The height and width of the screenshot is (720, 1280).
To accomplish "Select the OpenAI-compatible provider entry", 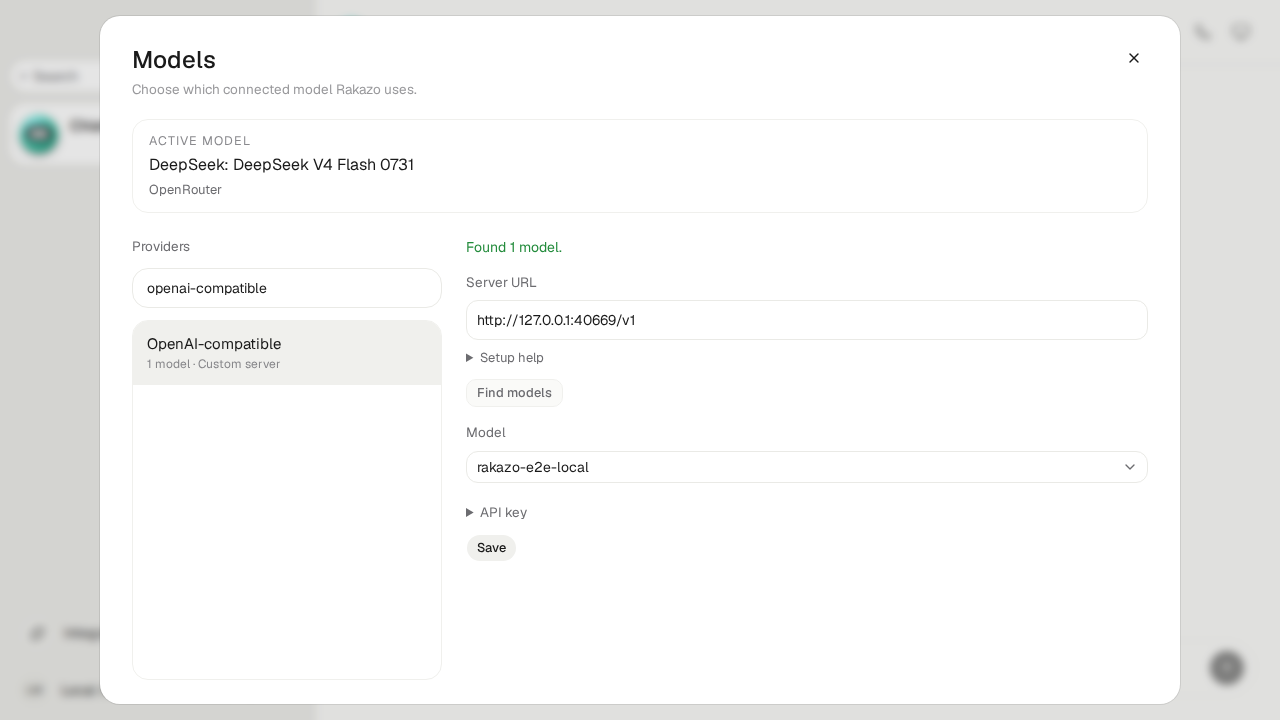I will (287, 353).
